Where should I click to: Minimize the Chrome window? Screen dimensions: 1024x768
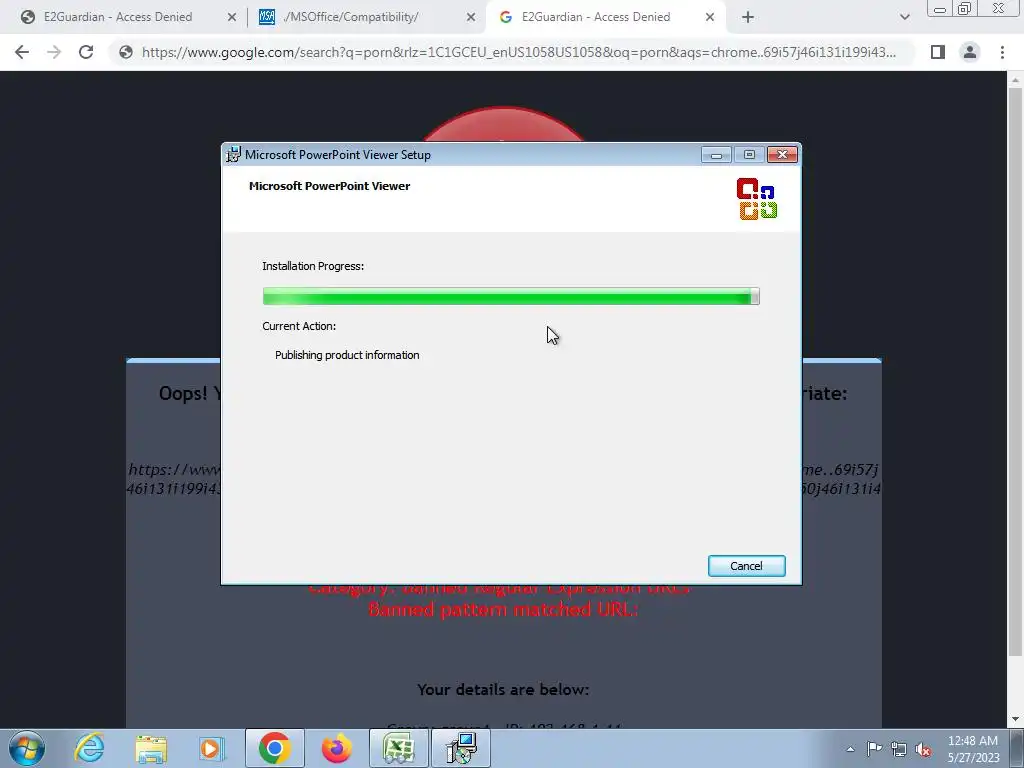(940, 9)
